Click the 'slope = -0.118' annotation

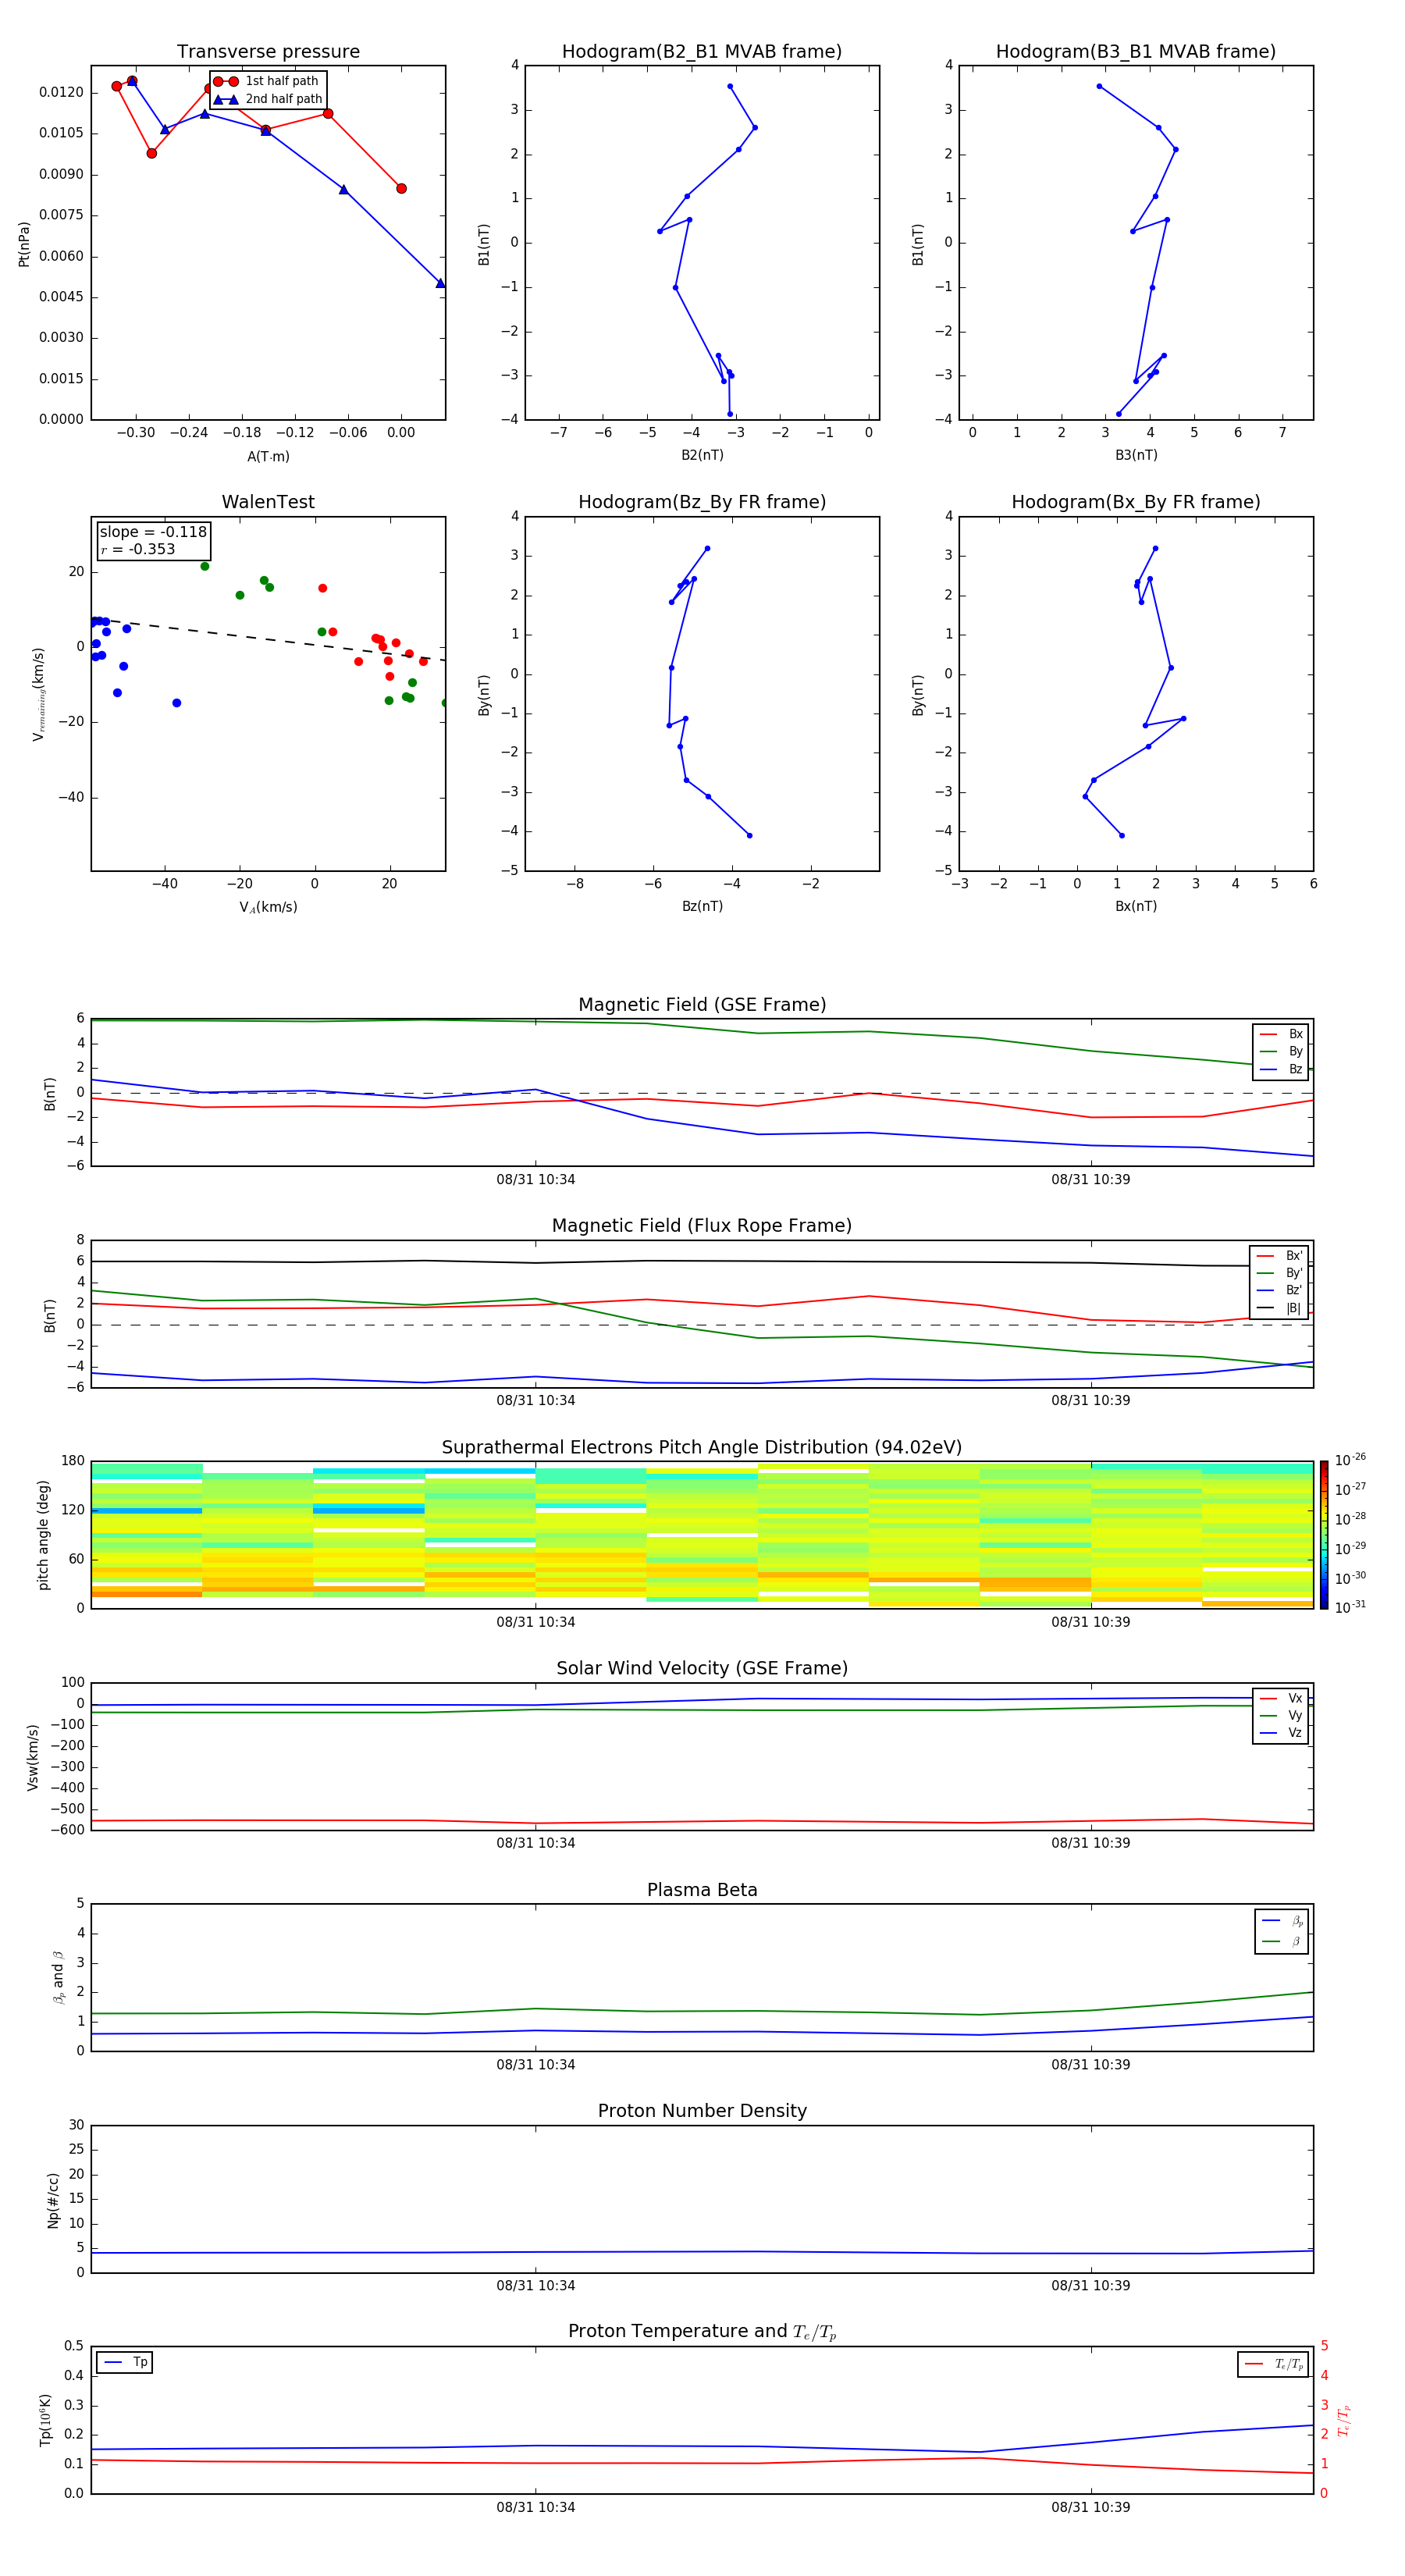pyautogui.click(x=153, y=532)
